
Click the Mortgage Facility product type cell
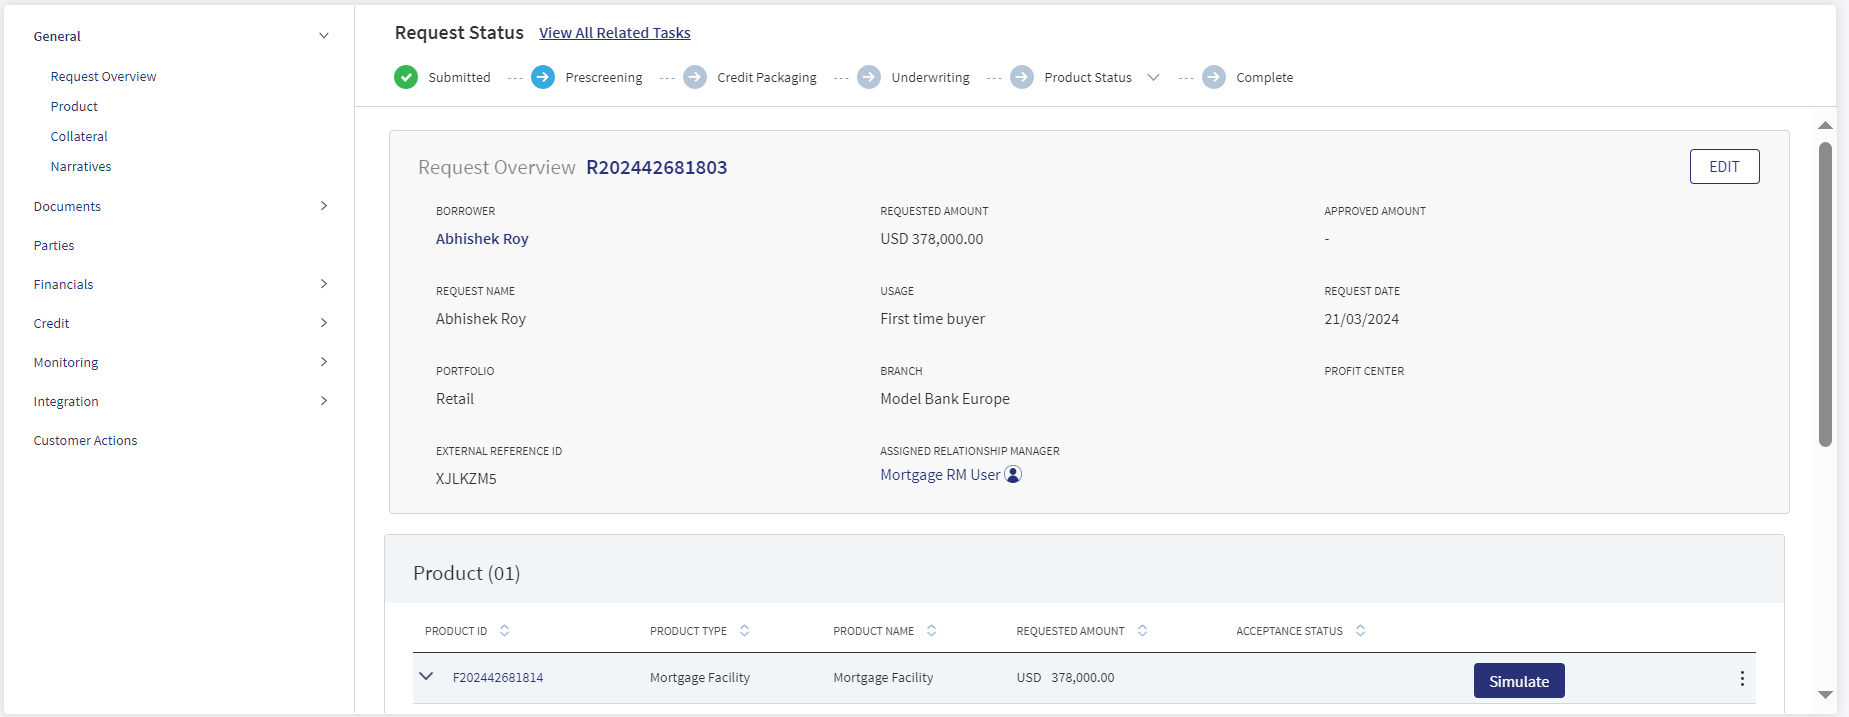tap(700, 677)
